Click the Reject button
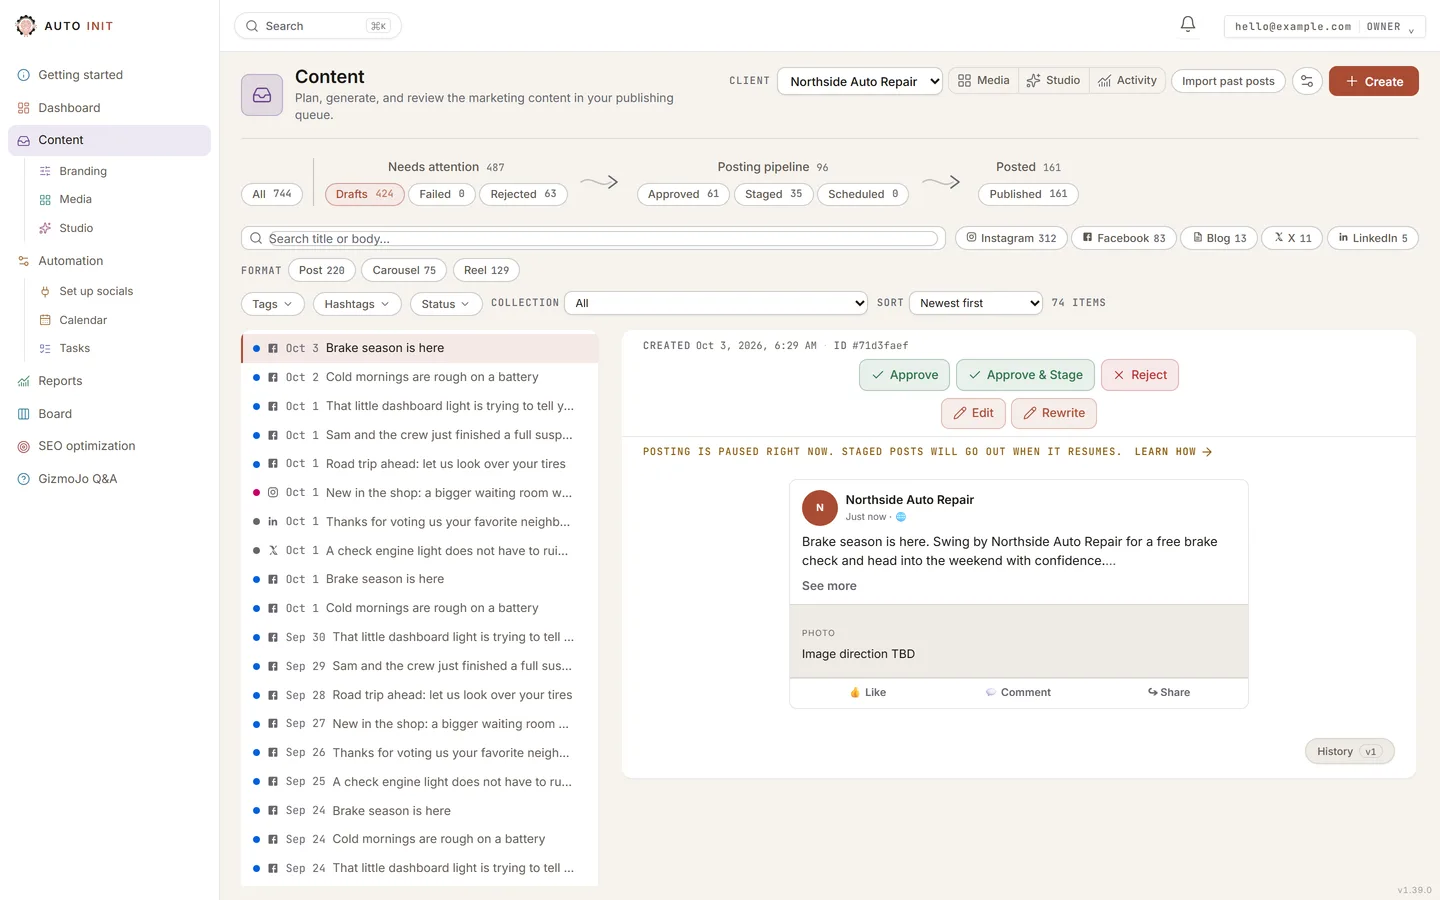 click(1140, 375)
